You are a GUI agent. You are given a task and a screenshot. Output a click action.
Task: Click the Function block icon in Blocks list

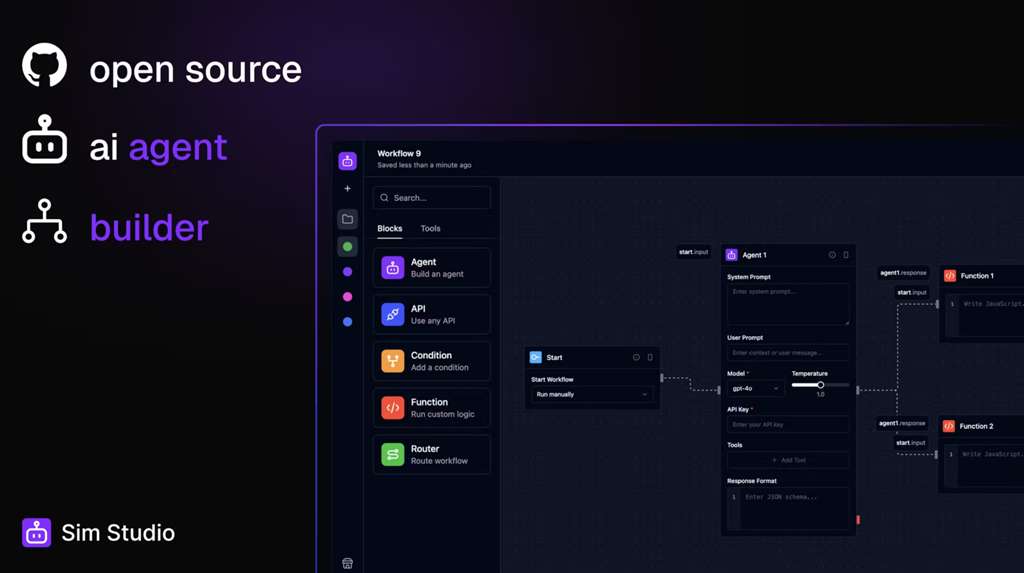(392, 408)
